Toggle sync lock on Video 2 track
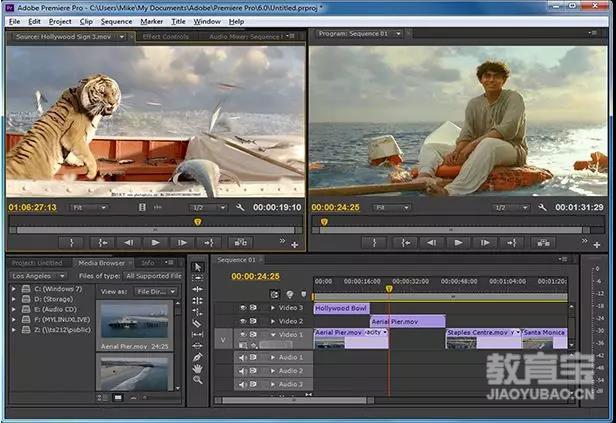Image resolution: width=616 pixels, height=423 pixels. click(253, 321)
